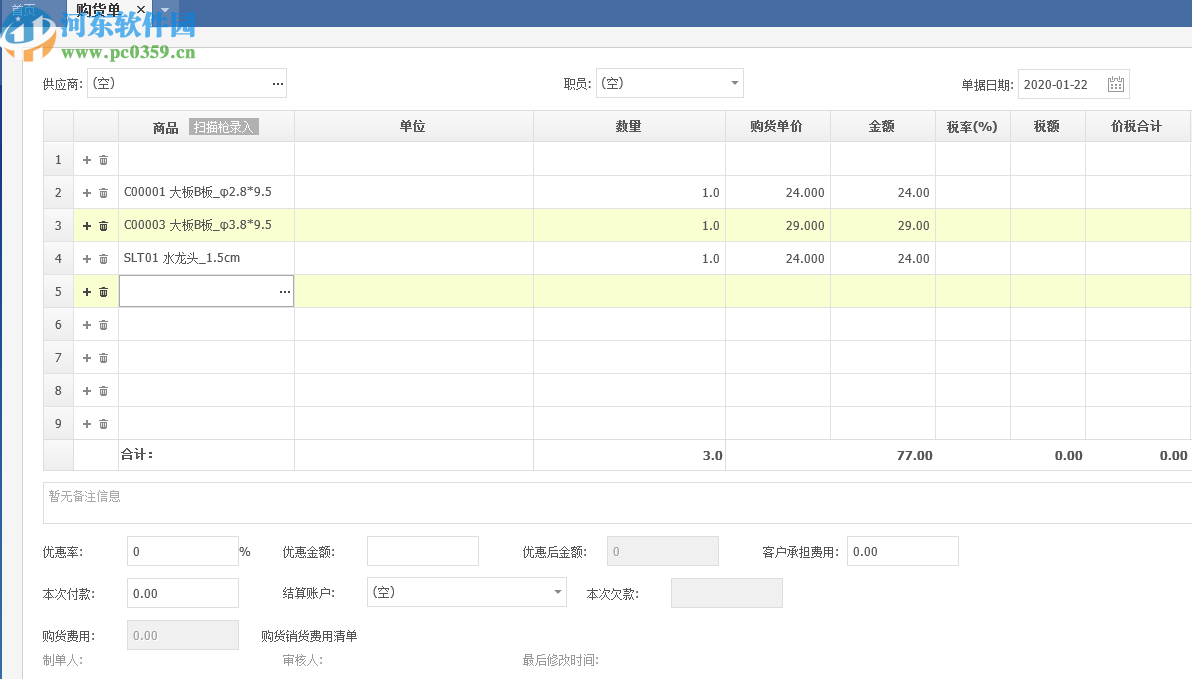Click the + icon on the SLT01 水龙头 row
The width and height of the screenshot is (1192, 679).
tap(87, 258)
